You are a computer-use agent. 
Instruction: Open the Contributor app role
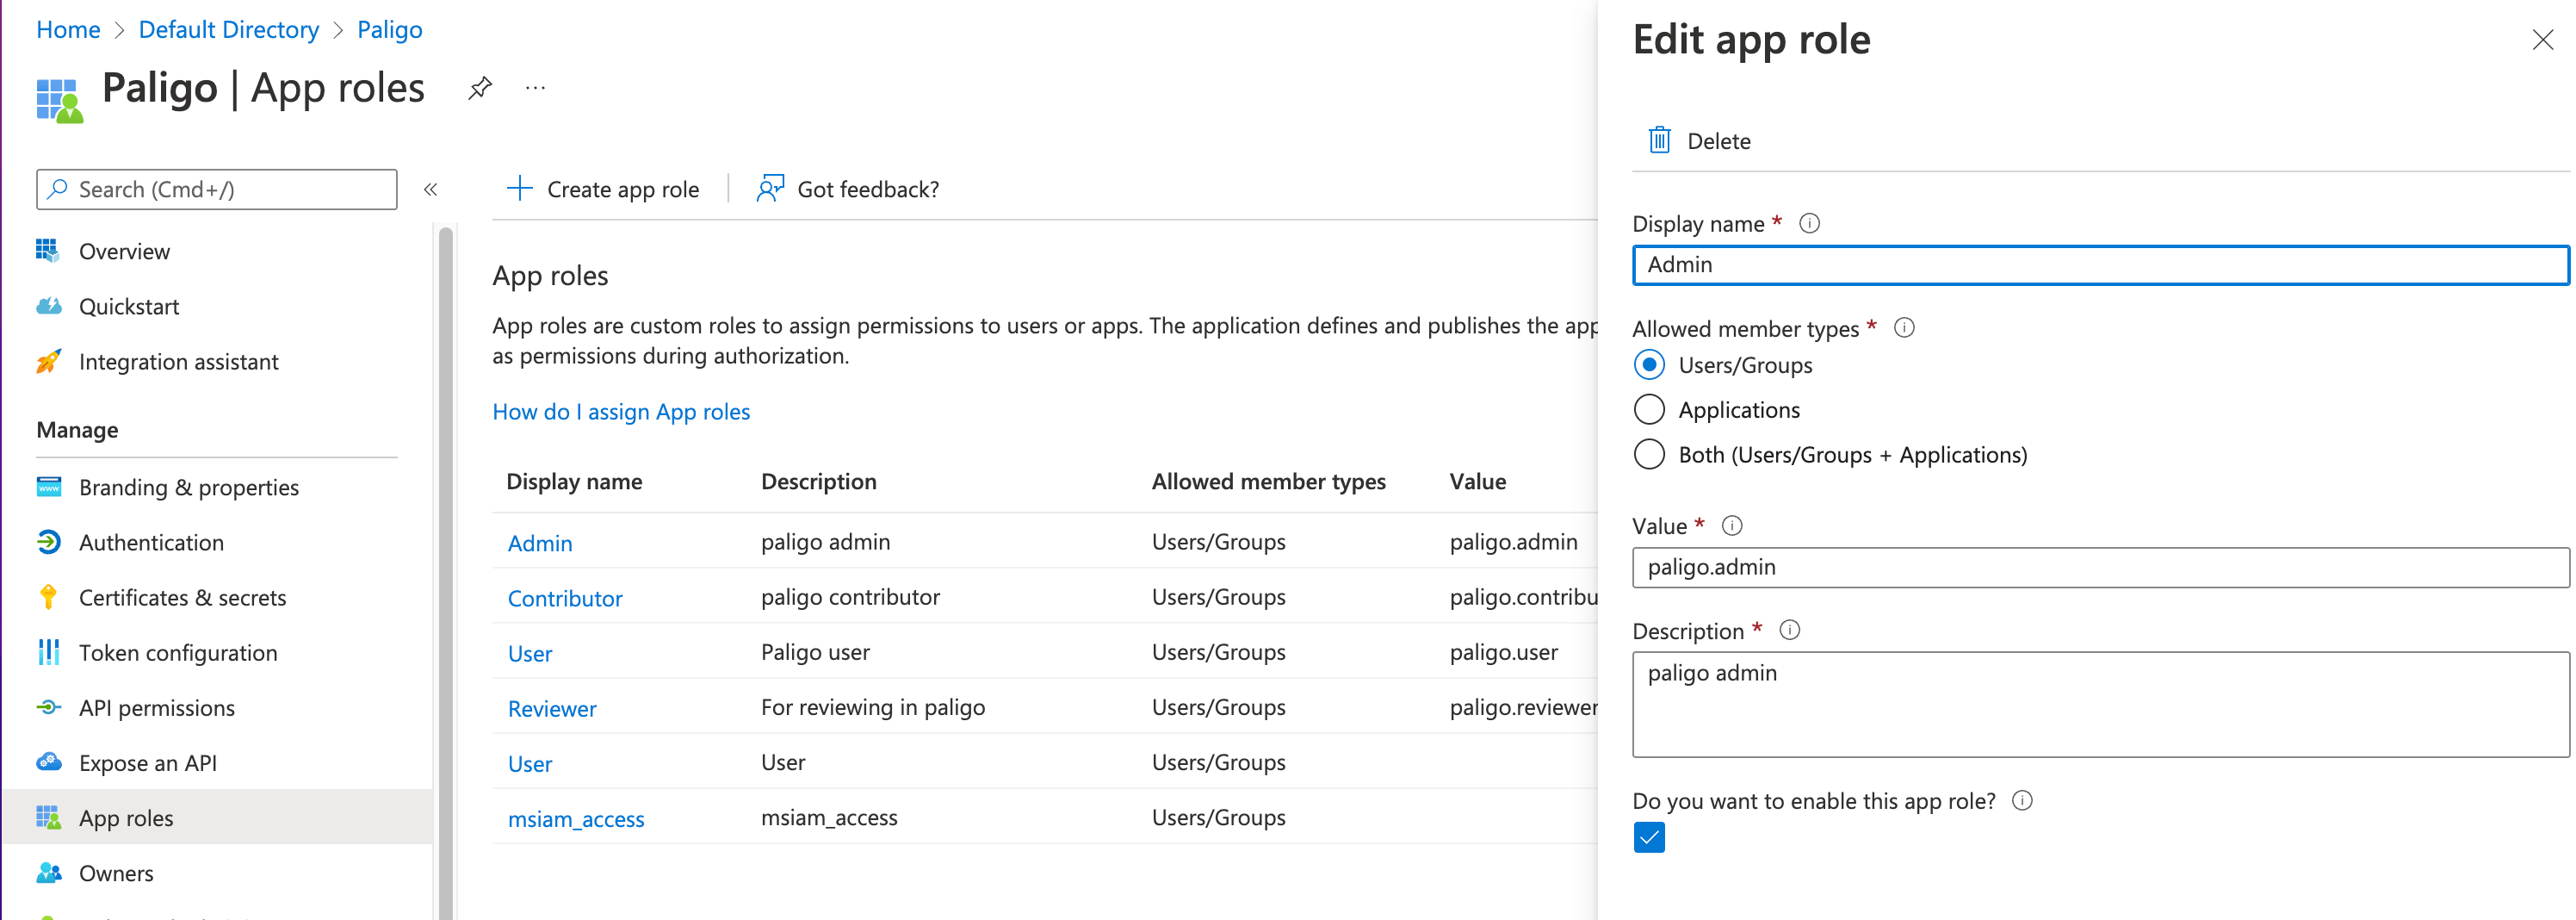pyautogui.click(x=564, y=599)
